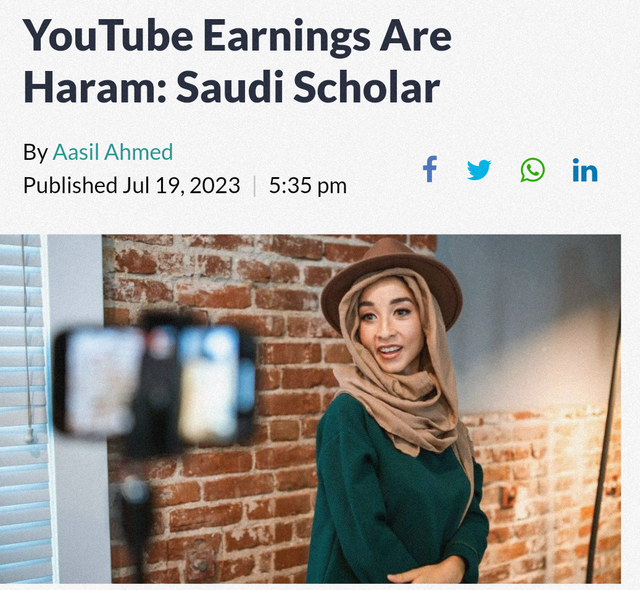Image resolution: width=640 pixels, height=590 pixels.
Task: Click the window blinds in the photo
Action: 22,408
